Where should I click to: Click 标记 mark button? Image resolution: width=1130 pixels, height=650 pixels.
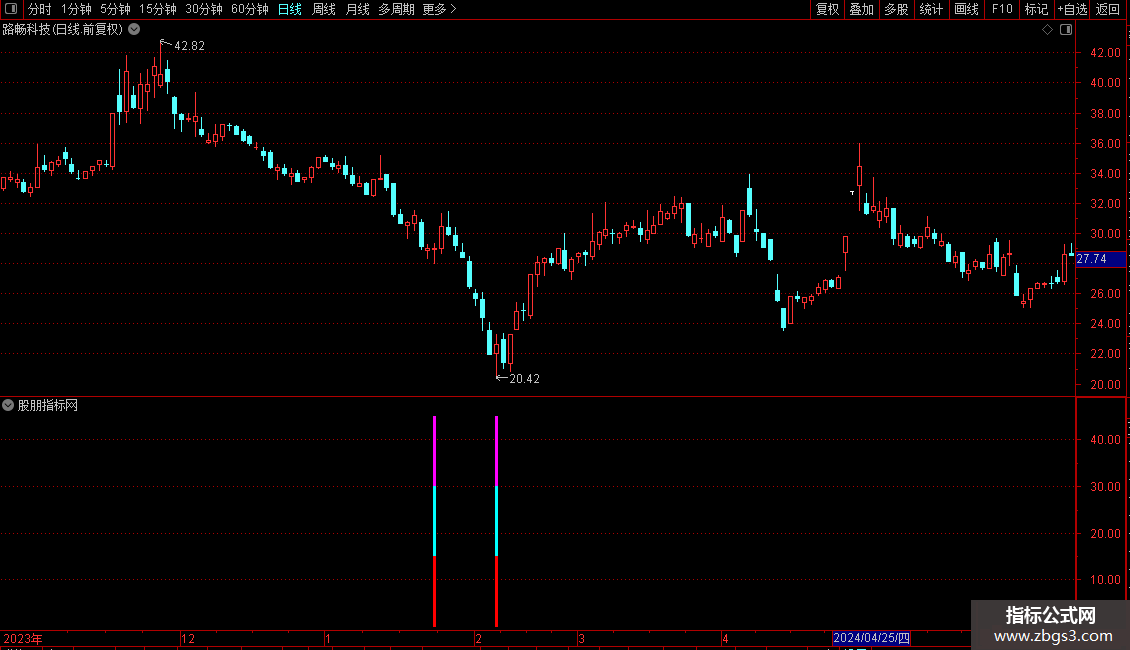click(1036, 9)
